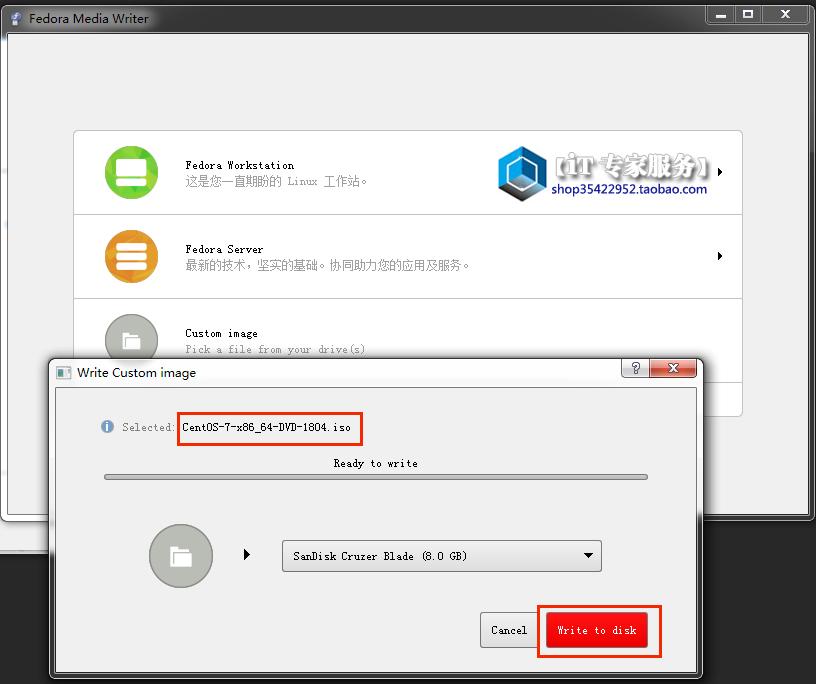Click the grey Custom image folder icon
The width and height of the screenshot is (816, 684).
(x=131, y=337)
